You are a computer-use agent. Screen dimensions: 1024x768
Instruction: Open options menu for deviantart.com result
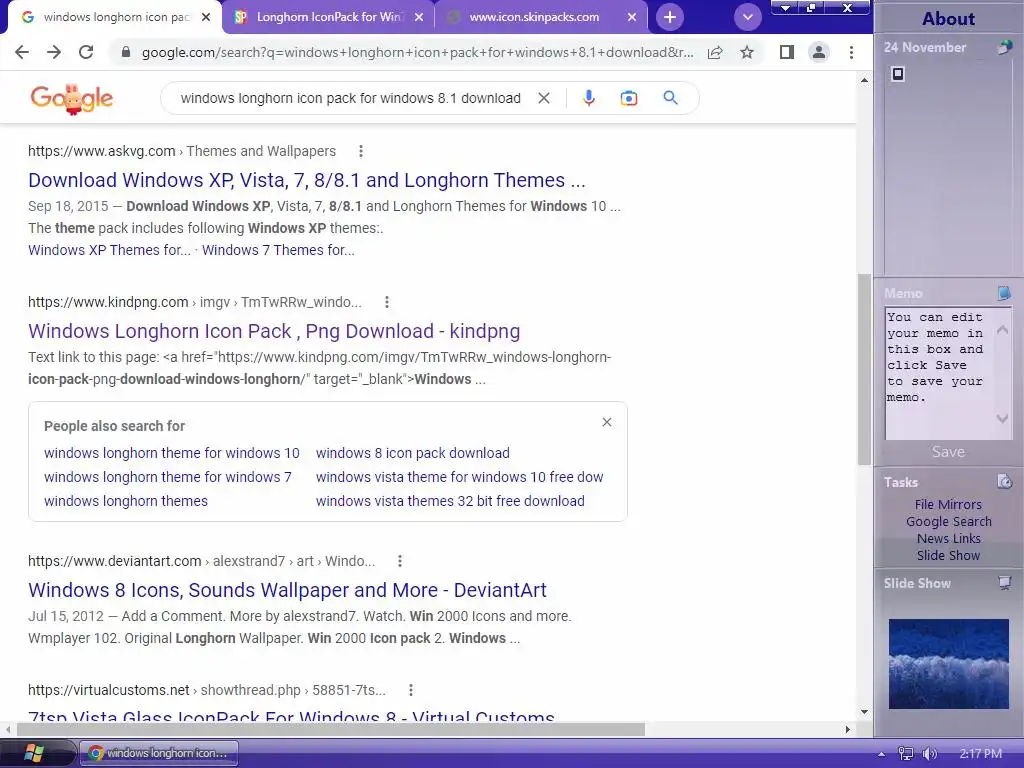[400, 561]
